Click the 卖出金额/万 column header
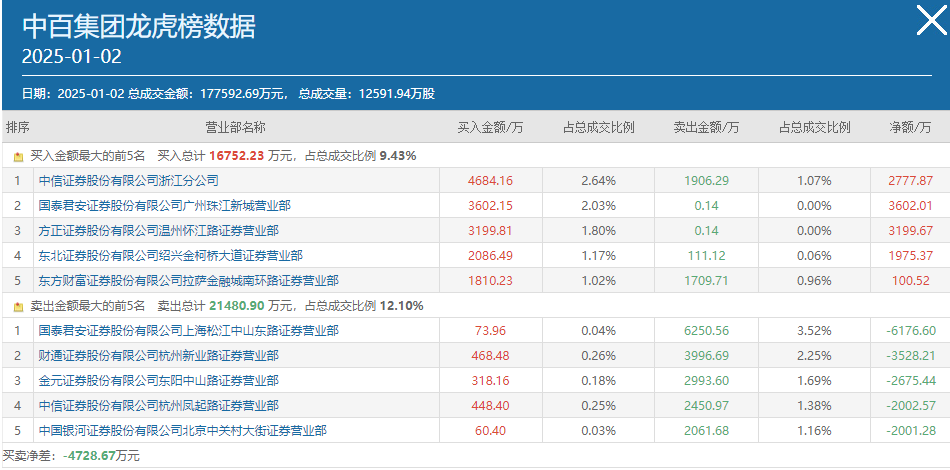 coord(706,128)
